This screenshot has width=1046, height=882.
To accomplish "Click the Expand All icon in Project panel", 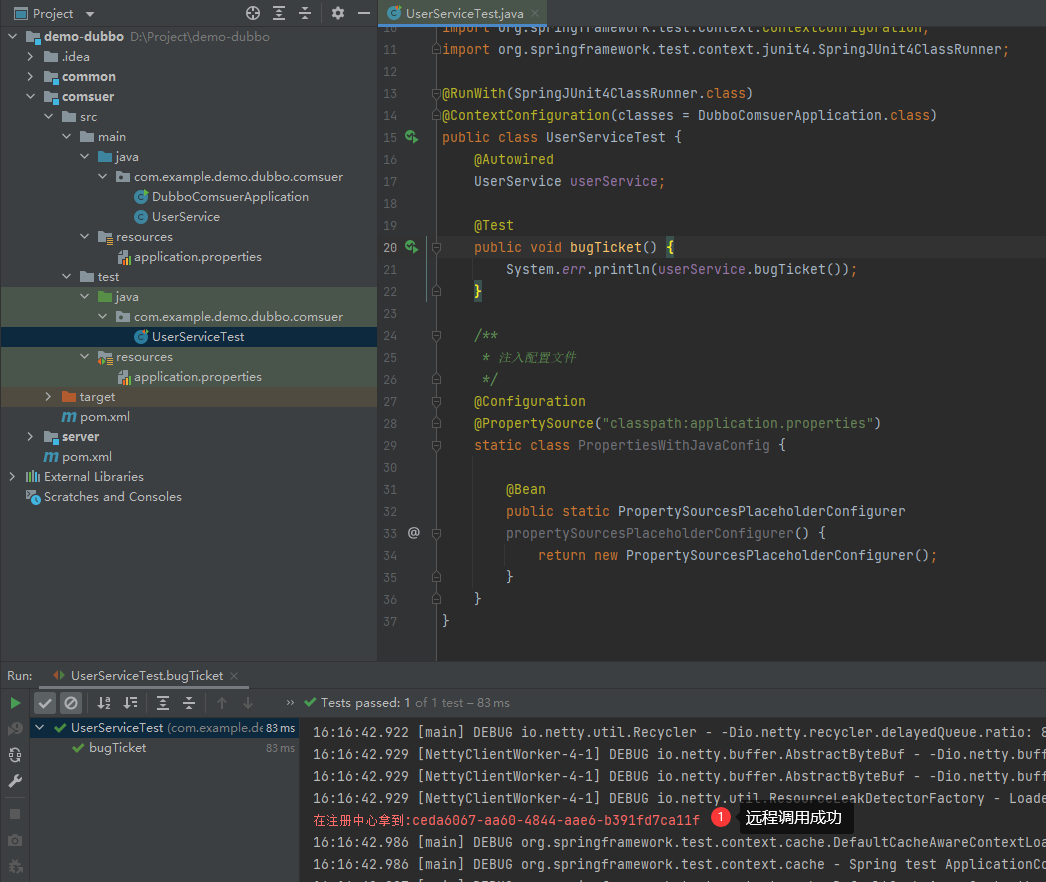I will click(279, 13).
